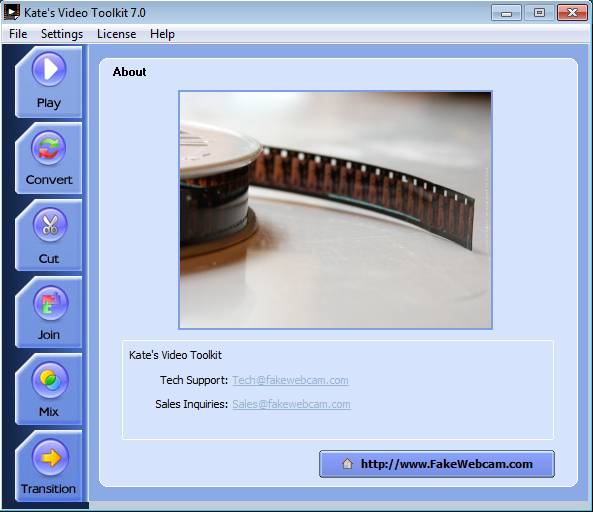Choose the Join video tool

48,312
